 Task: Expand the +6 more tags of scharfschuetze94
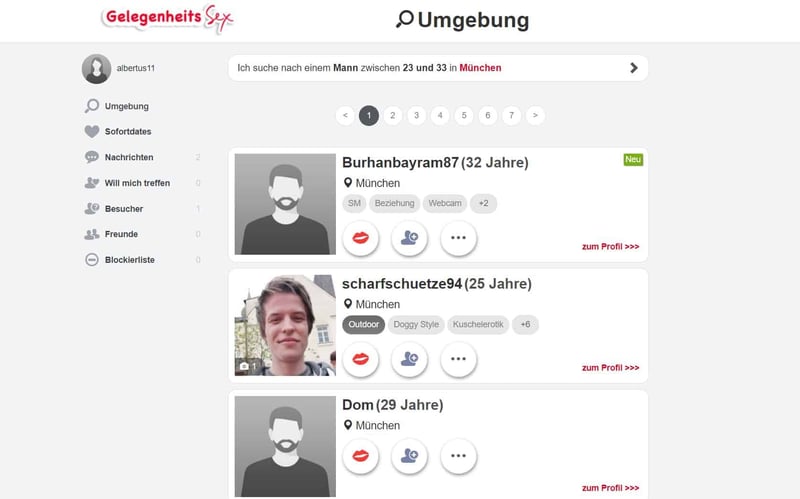525,325
